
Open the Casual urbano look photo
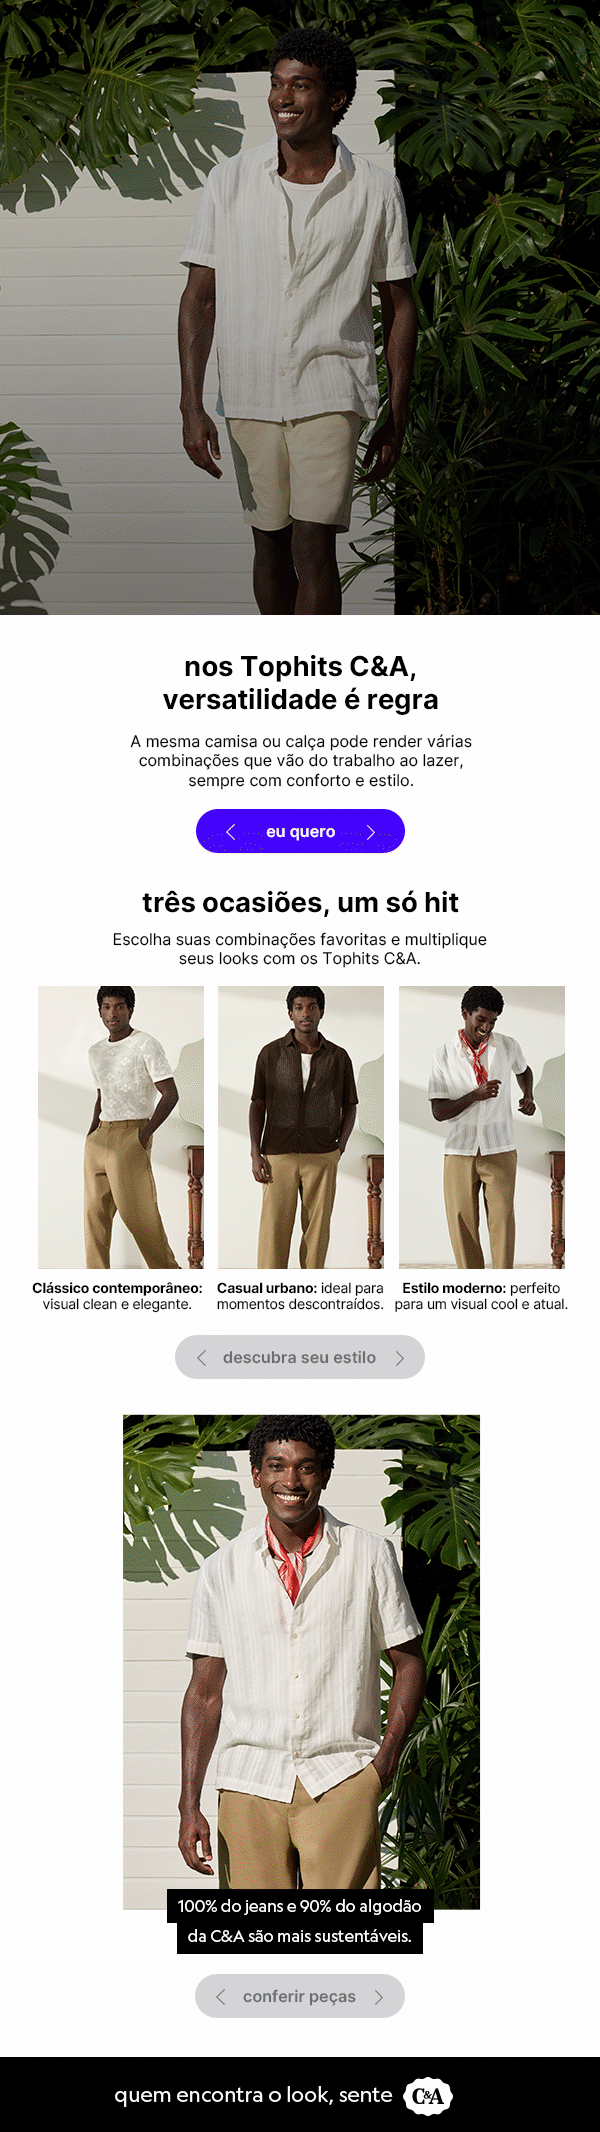(x=301, y=1127)
